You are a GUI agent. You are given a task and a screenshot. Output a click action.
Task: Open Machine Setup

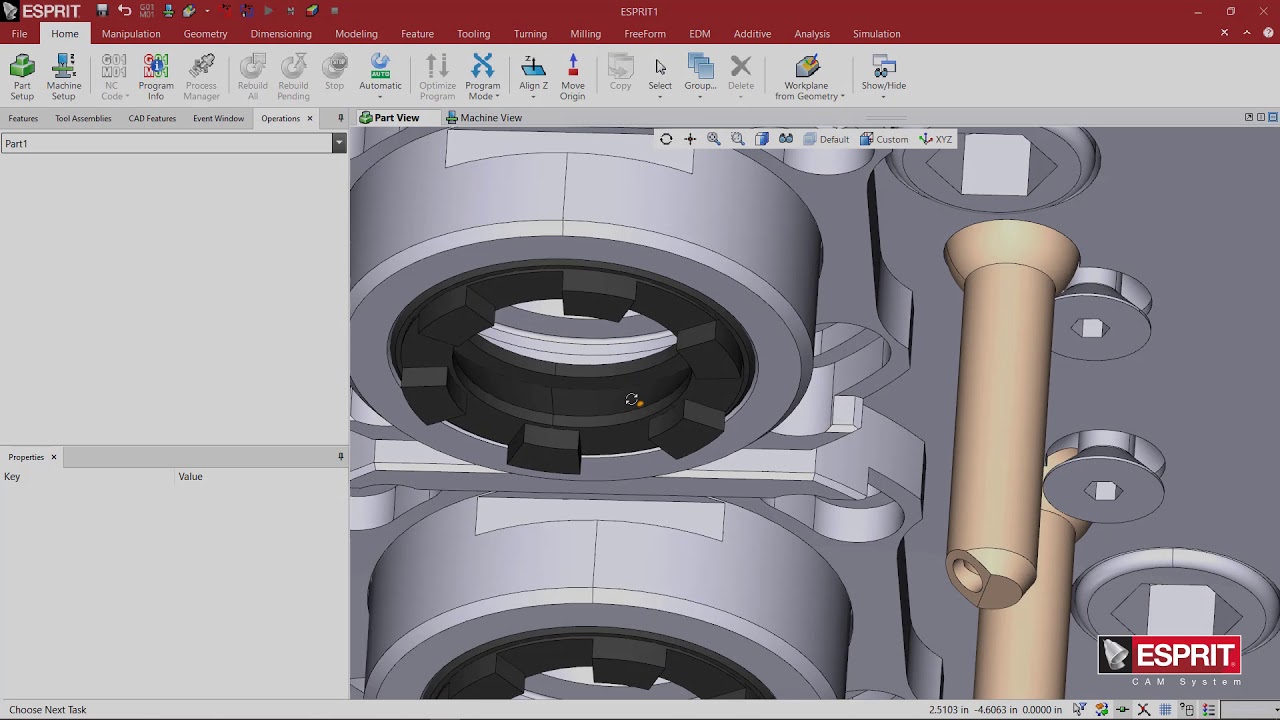[64, 77]
